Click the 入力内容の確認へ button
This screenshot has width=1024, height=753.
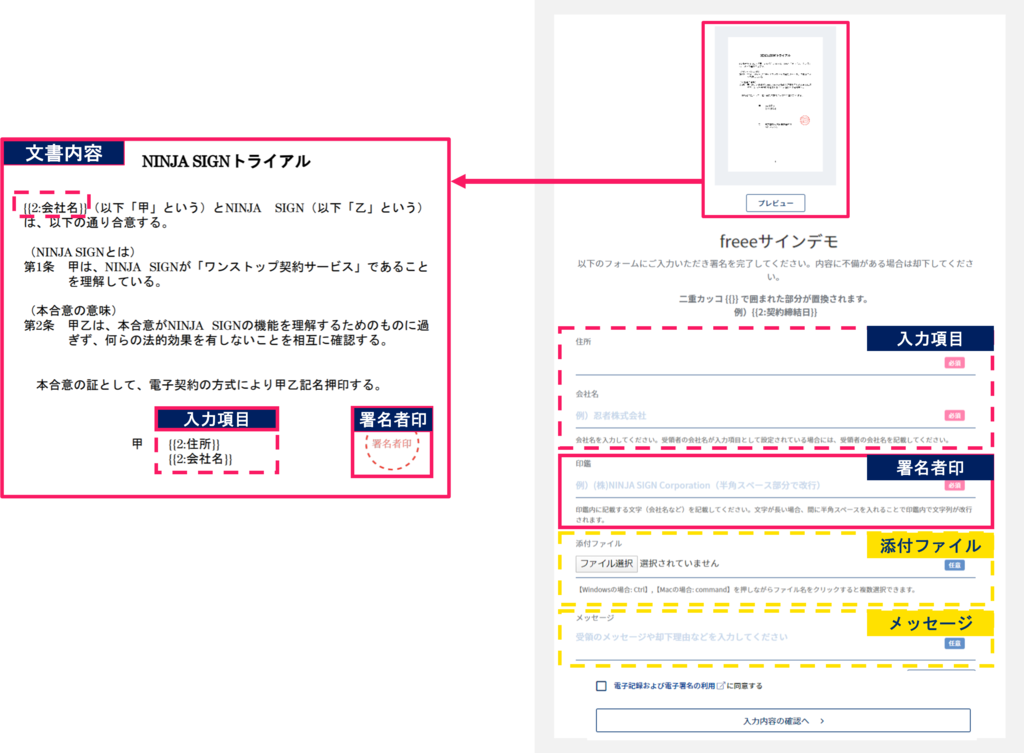783,721
